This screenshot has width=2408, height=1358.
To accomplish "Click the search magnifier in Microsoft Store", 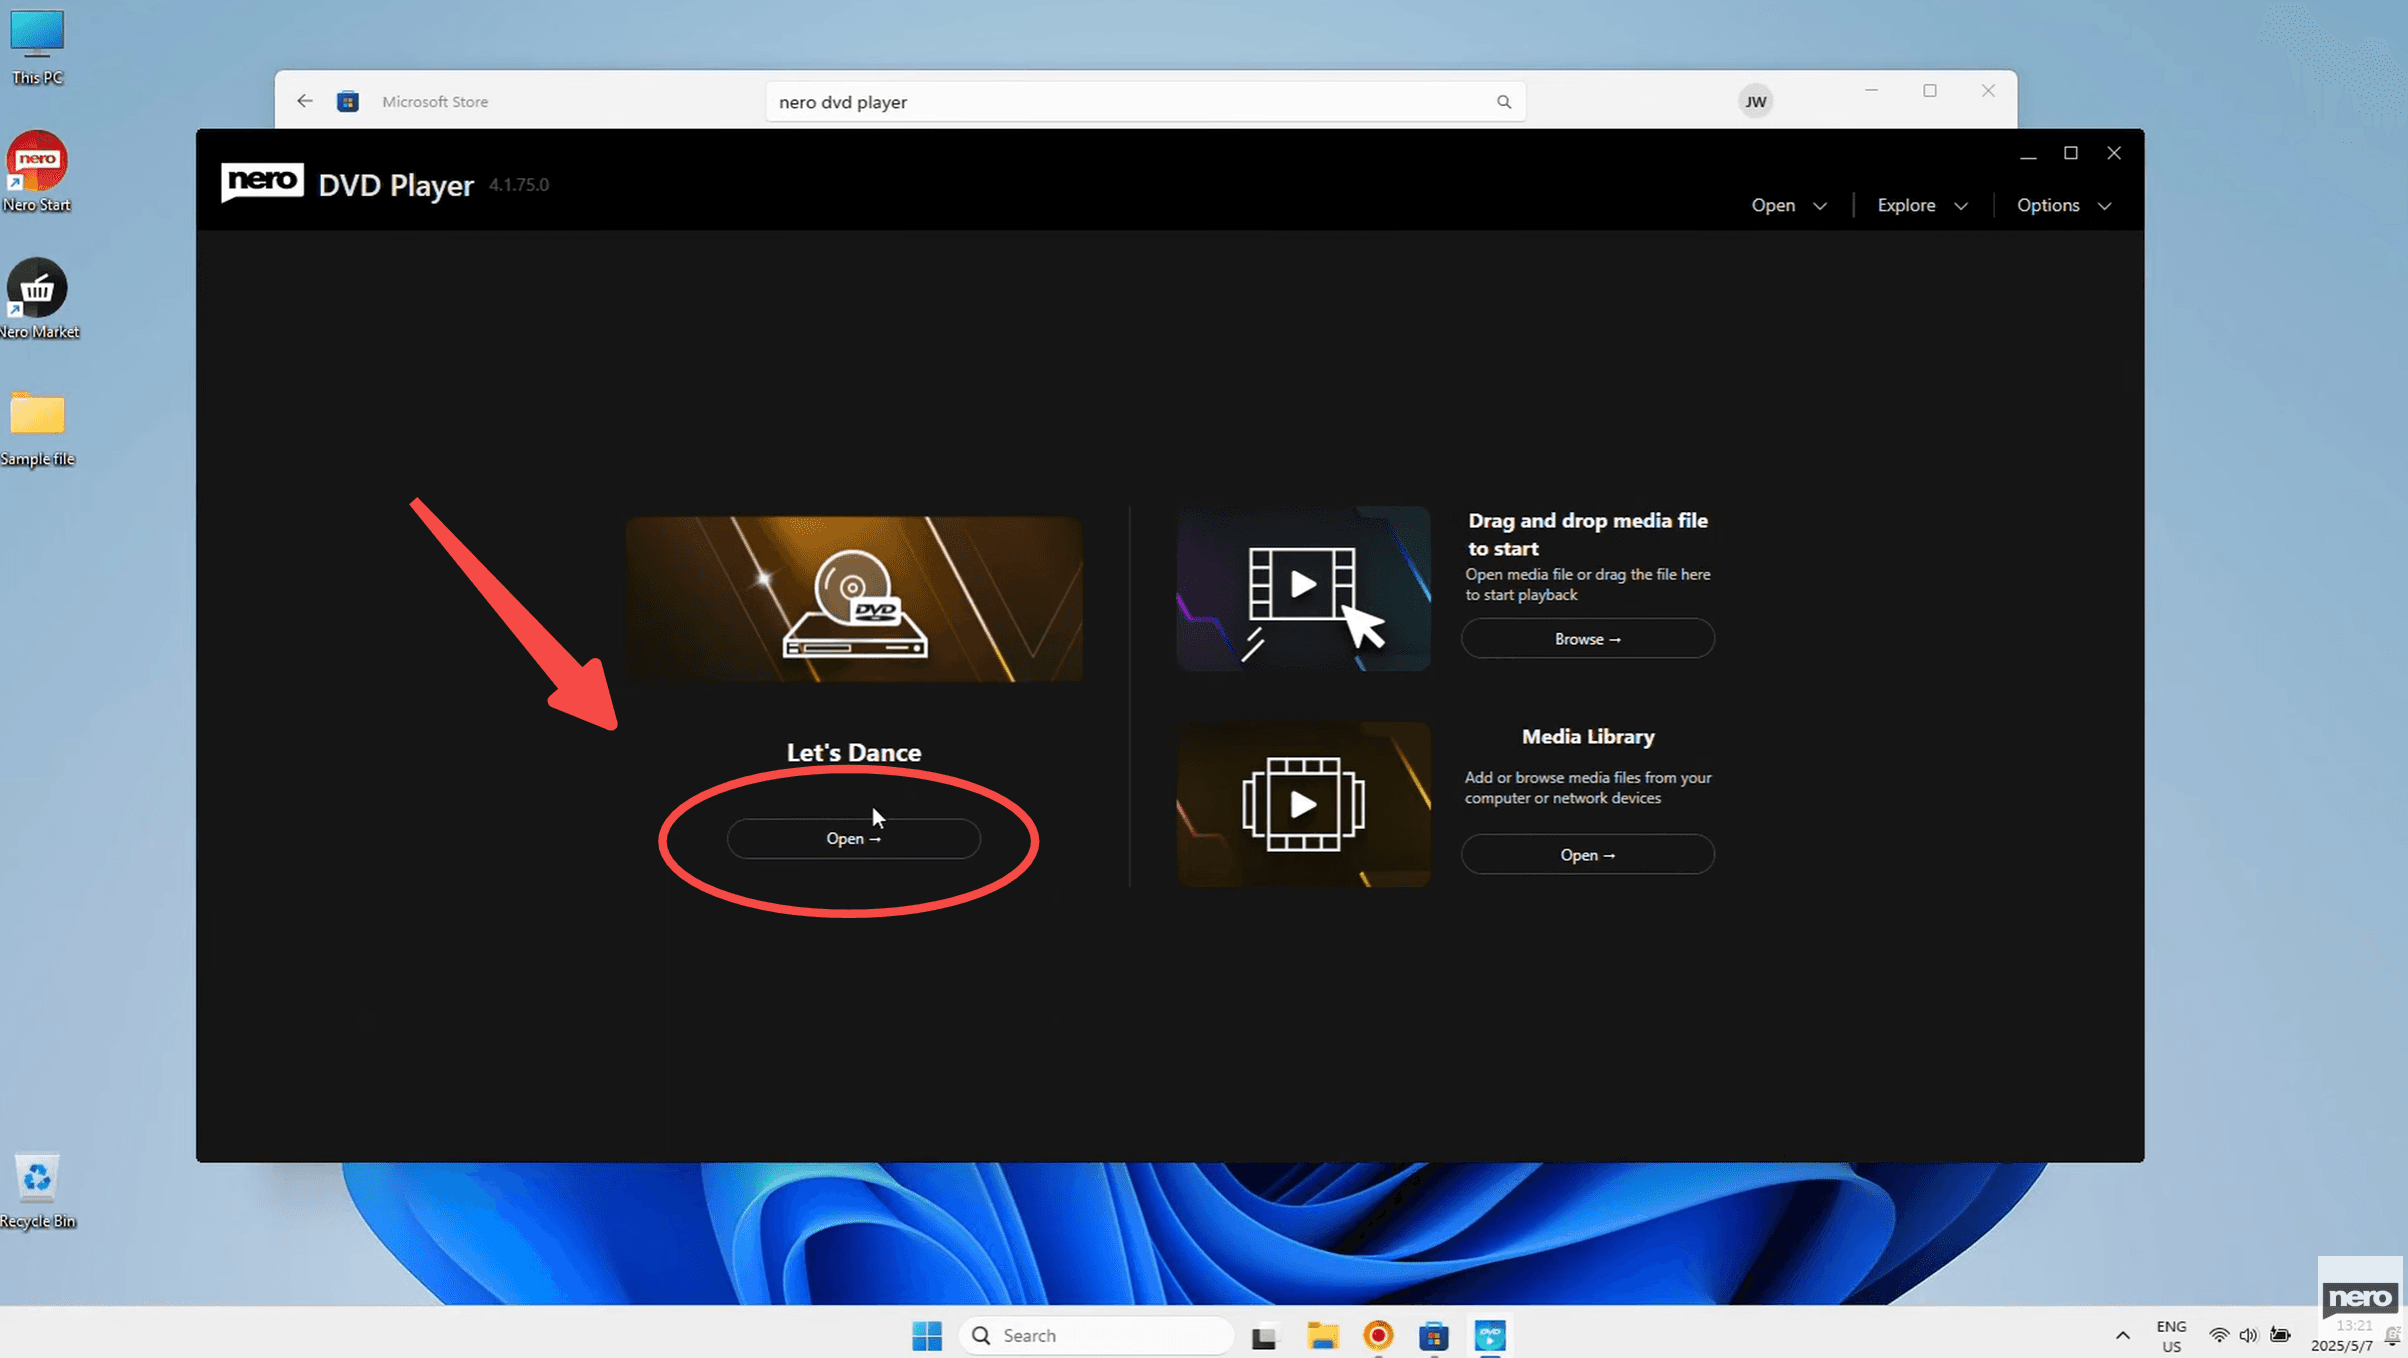I will (1503, 102).
